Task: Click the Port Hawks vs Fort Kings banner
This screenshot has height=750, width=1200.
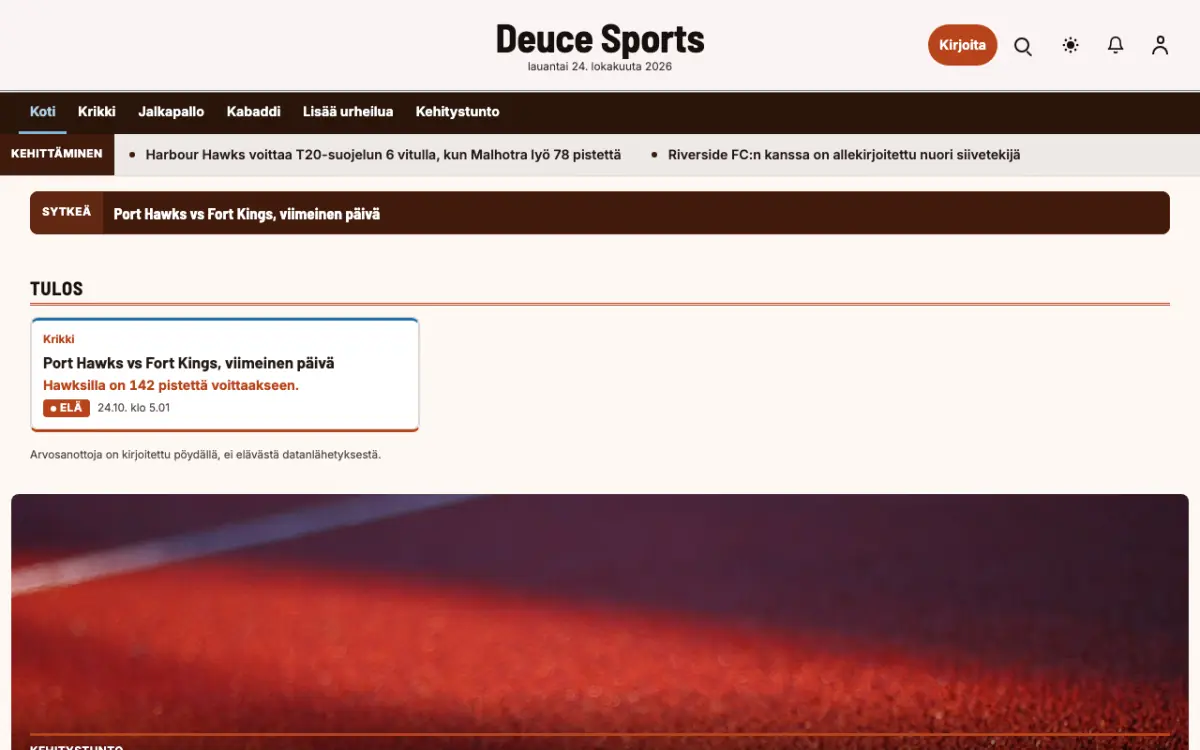Action: 600,213
